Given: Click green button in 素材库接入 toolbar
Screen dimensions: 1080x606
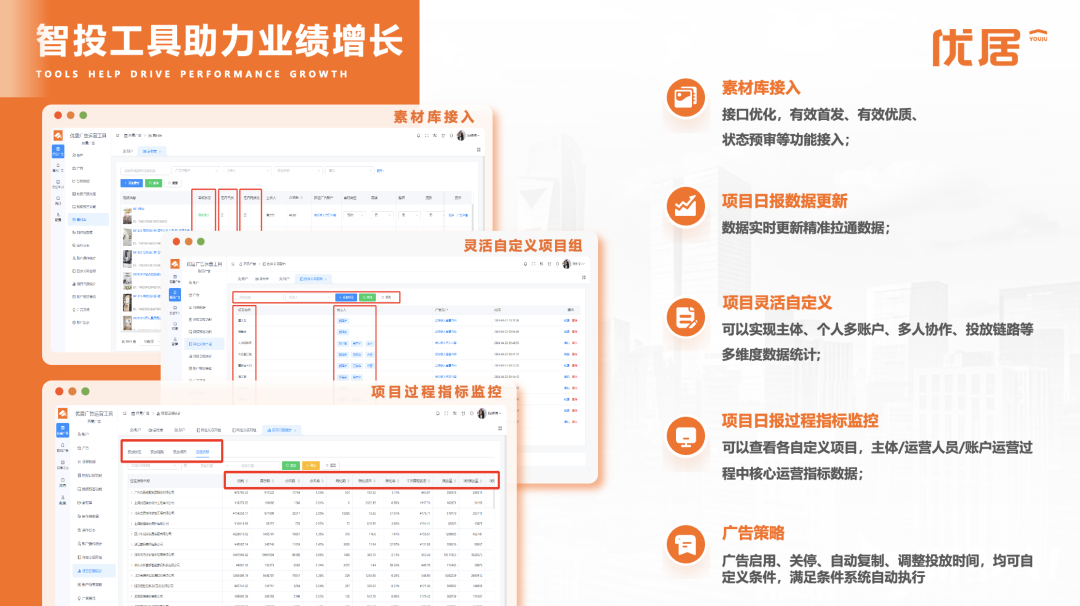Looking at the screenshot, I should click(154, 183).
